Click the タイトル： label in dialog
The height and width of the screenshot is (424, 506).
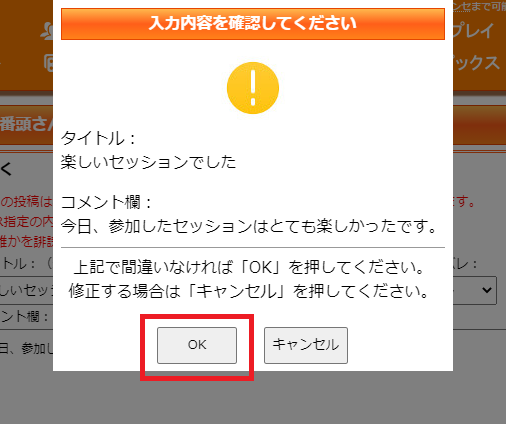coord(99,138)
